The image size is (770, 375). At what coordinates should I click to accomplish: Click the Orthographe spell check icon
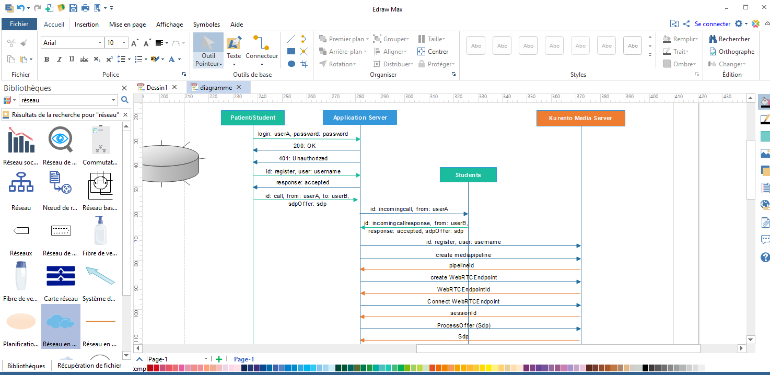point(713,51)
